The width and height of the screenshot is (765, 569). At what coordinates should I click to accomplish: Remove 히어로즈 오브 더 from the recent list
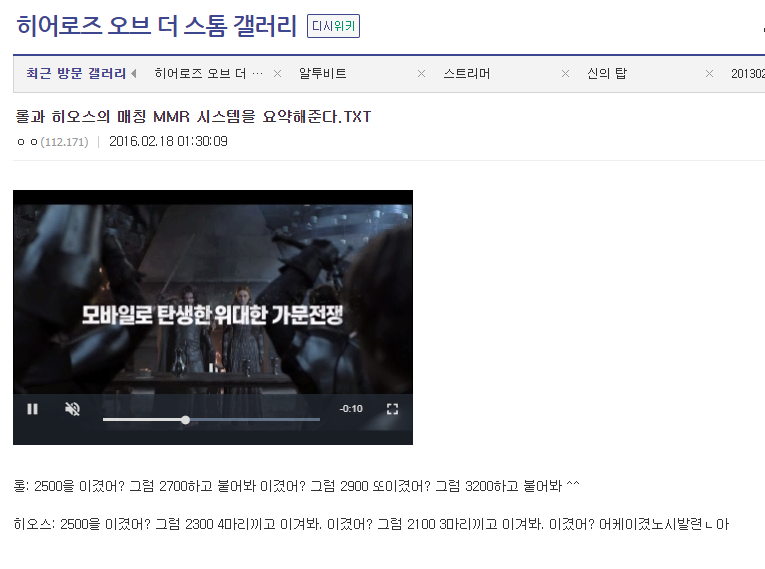click(277, 74)
